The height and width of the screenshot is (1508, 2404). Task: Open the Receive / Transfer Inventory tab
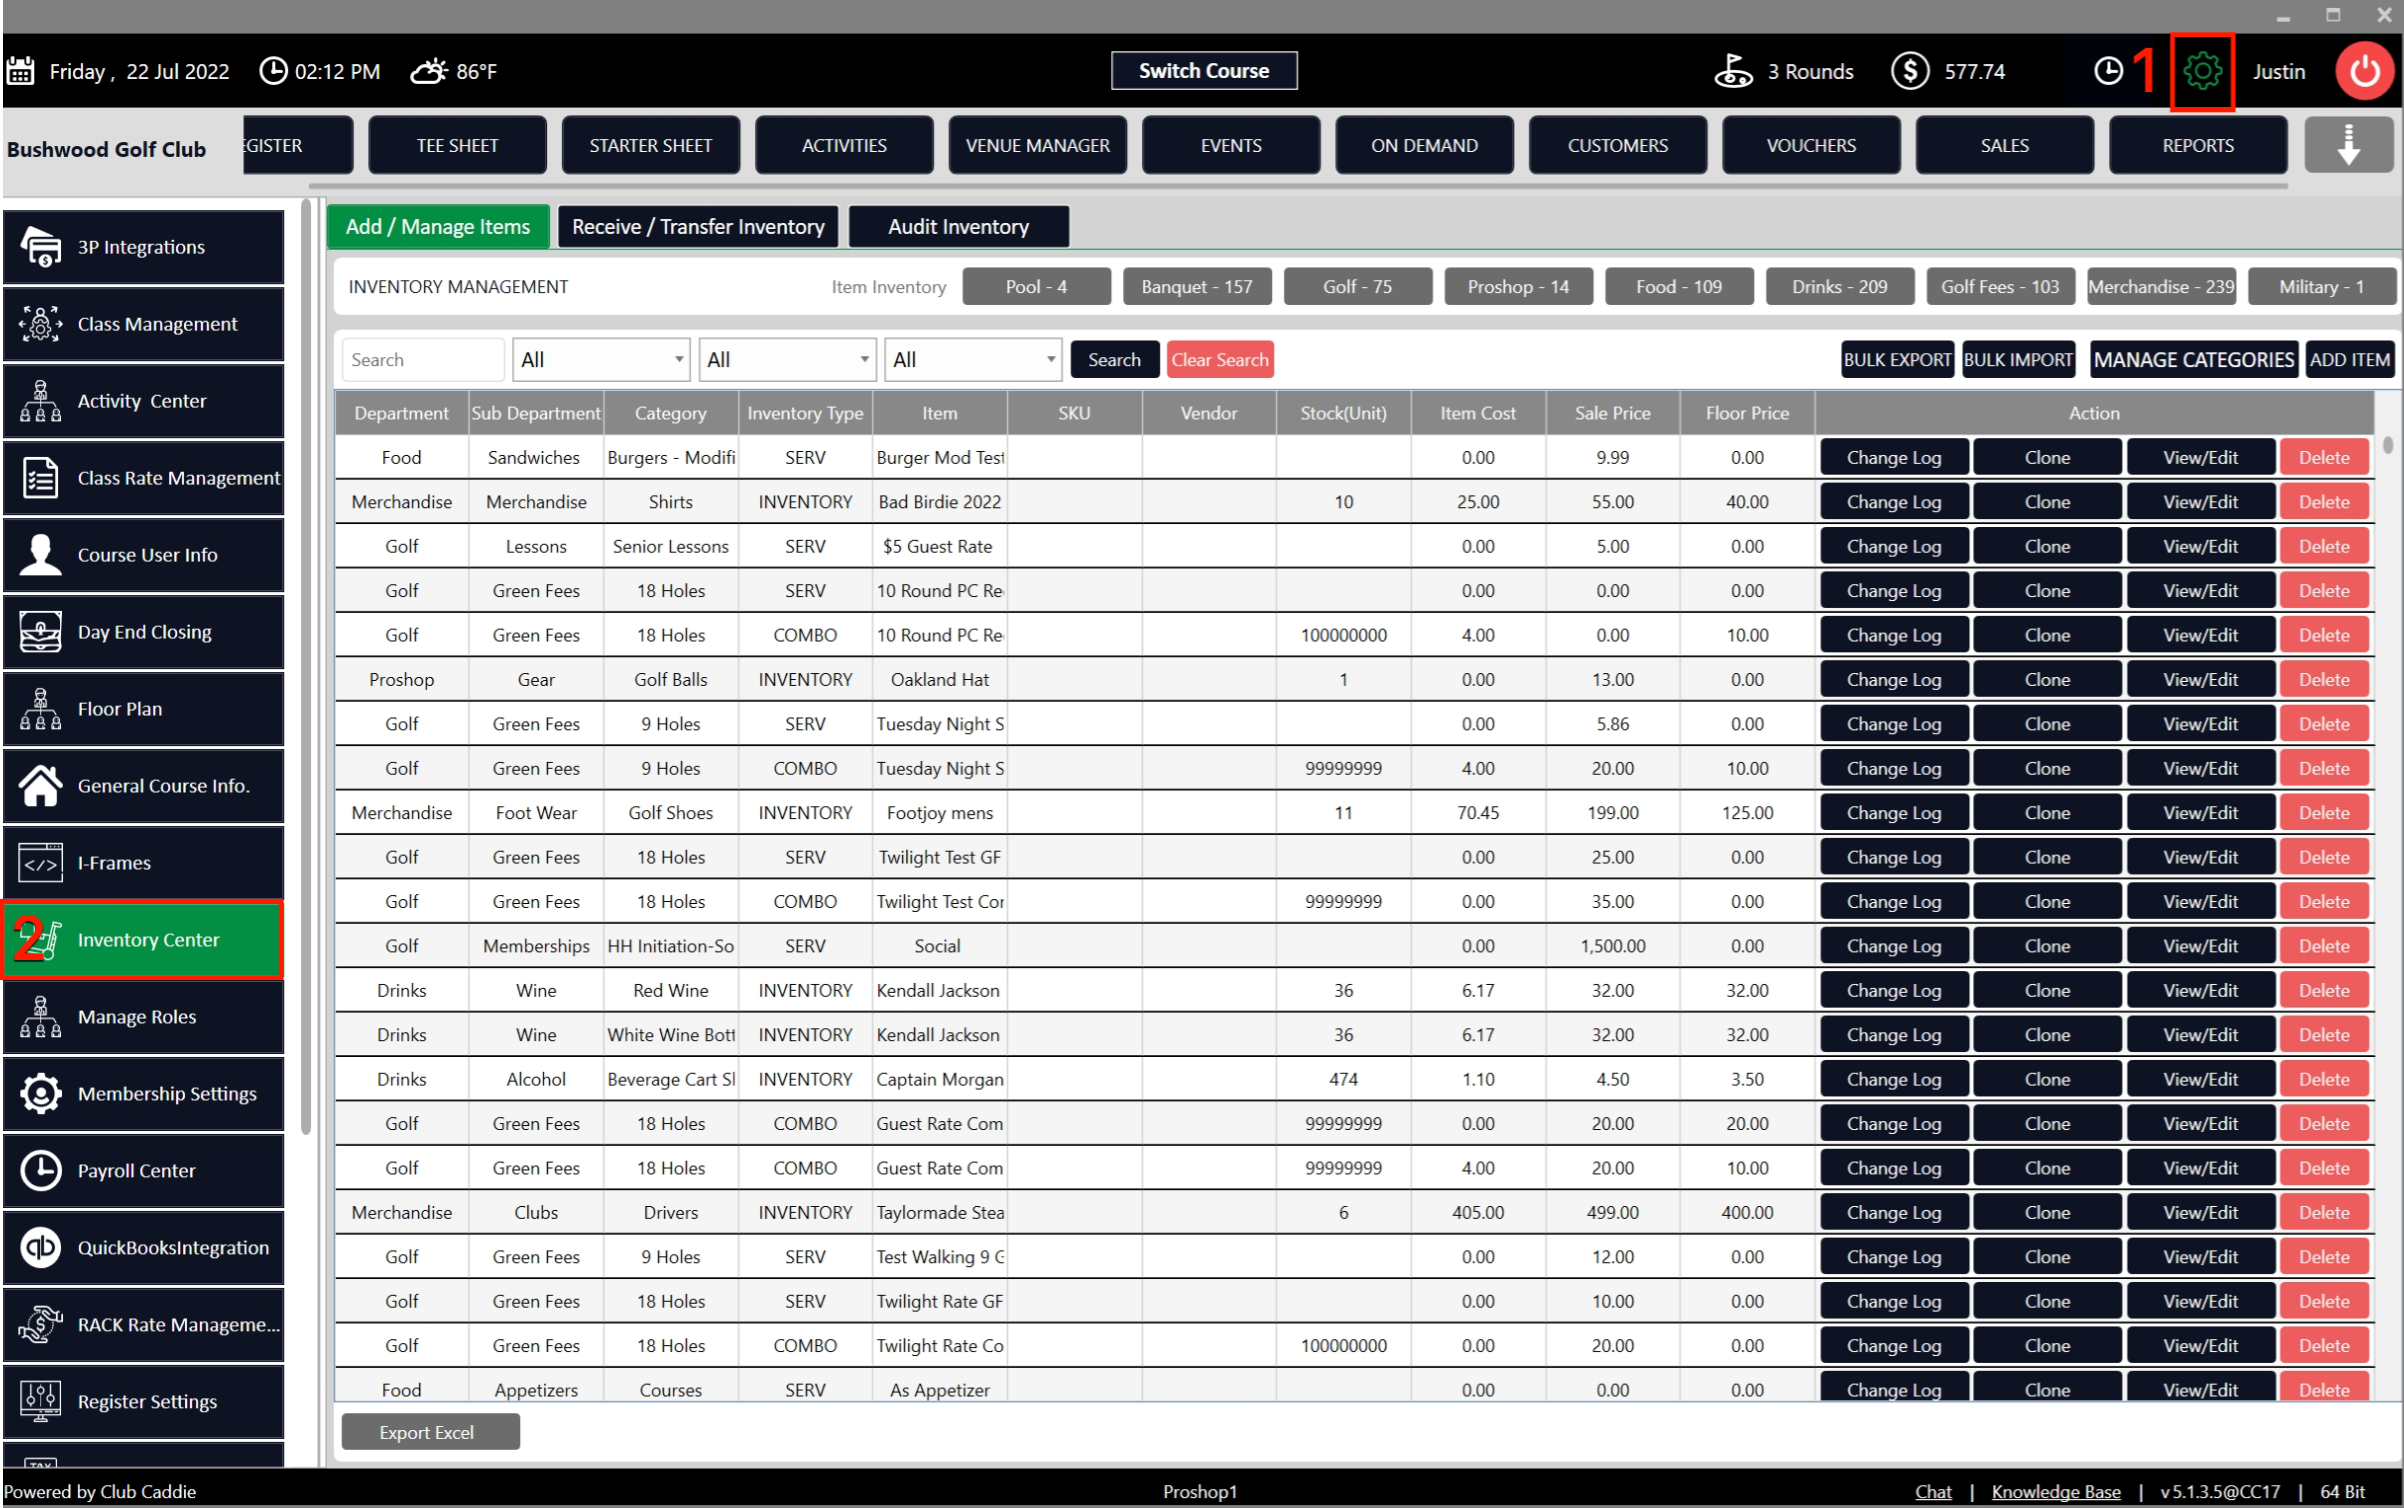[x=698, y=227]
